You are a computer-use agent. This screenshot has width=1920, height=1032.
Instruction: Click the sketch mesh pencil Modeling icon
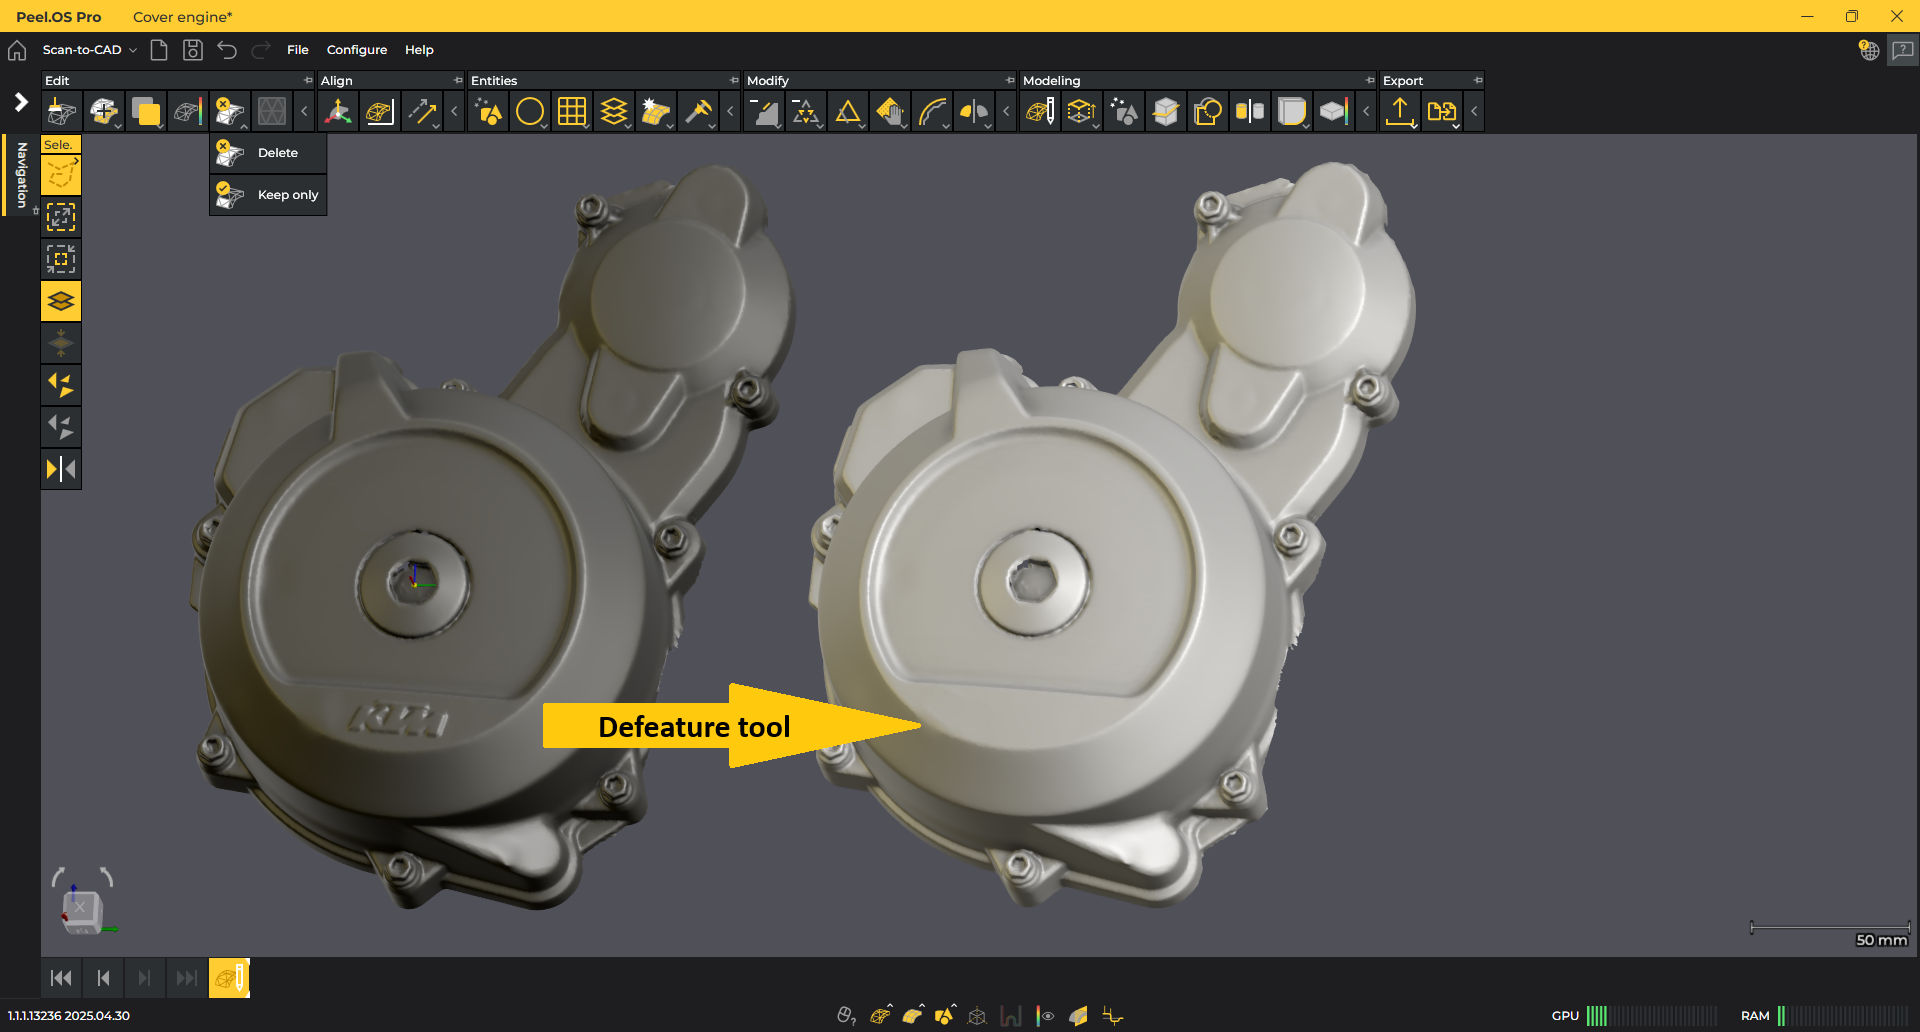1040,112
